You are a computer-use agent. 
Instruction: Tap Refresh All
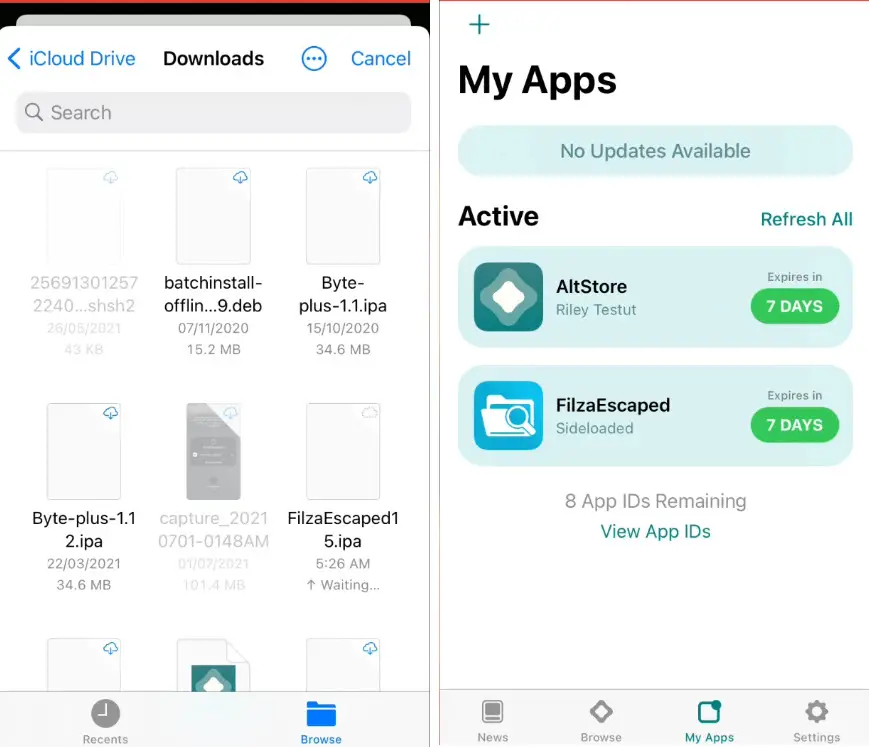pyautogui.click(x=806, y=219)
